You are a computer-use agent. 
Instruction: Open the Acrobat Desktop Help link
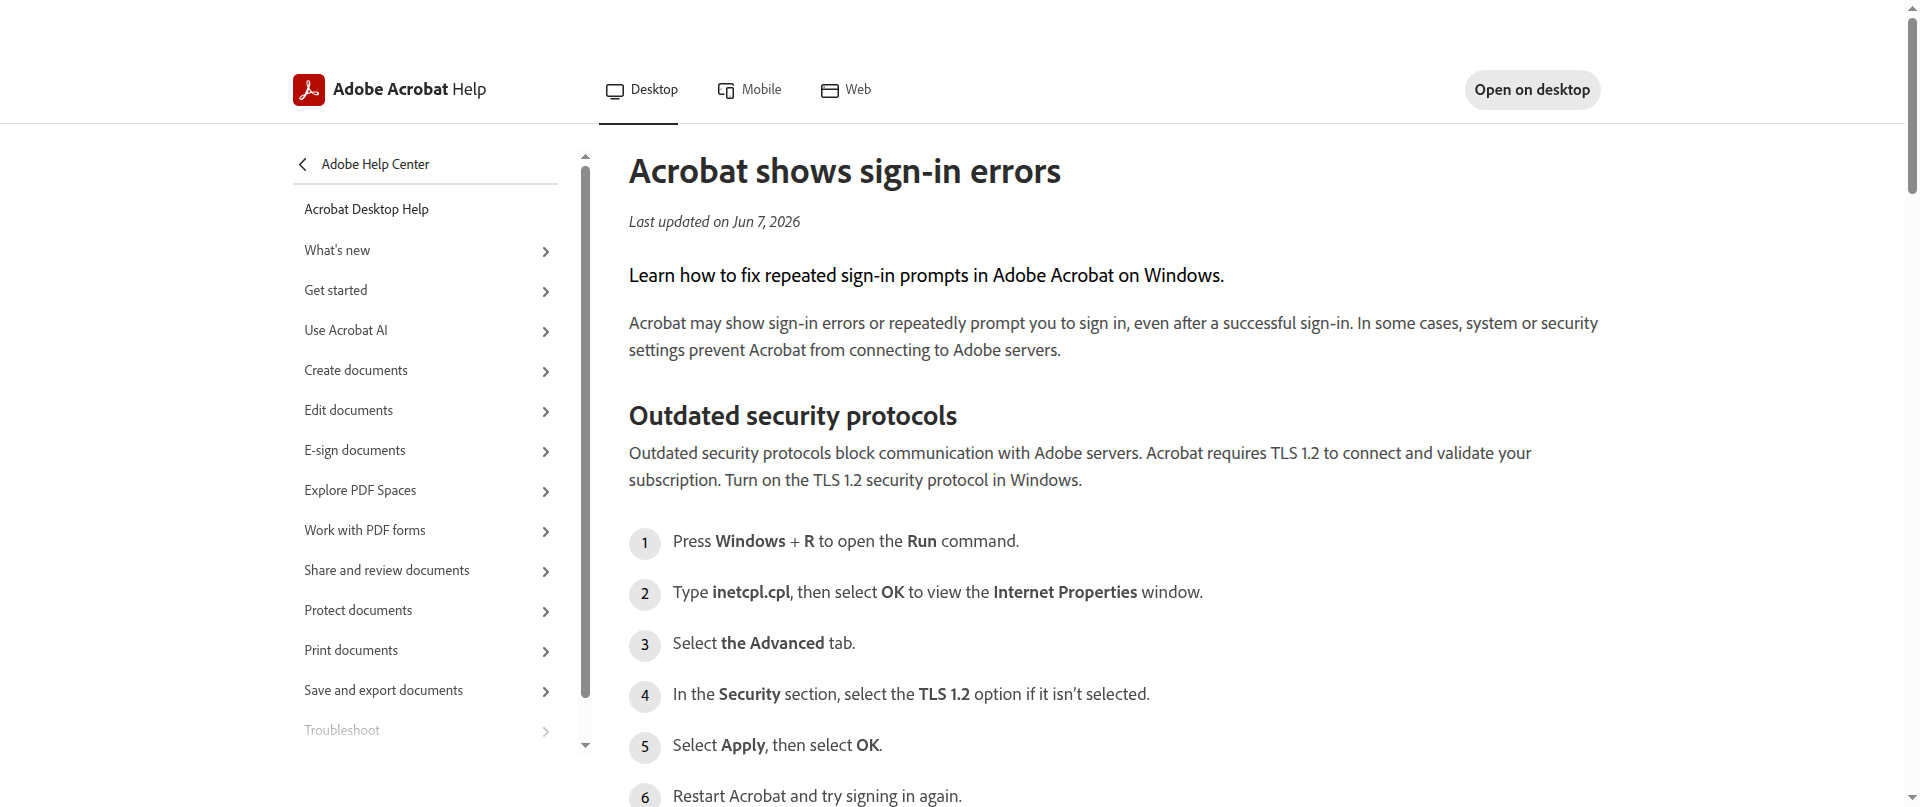[x=366, y=209]
